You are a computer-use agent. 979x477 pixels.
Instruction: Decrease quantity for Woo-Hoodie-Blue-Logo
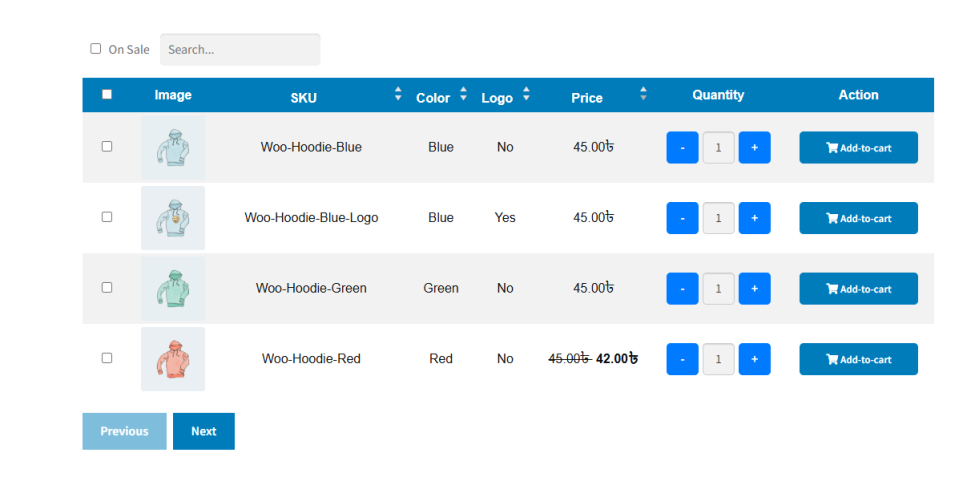(x=682, y=218)
